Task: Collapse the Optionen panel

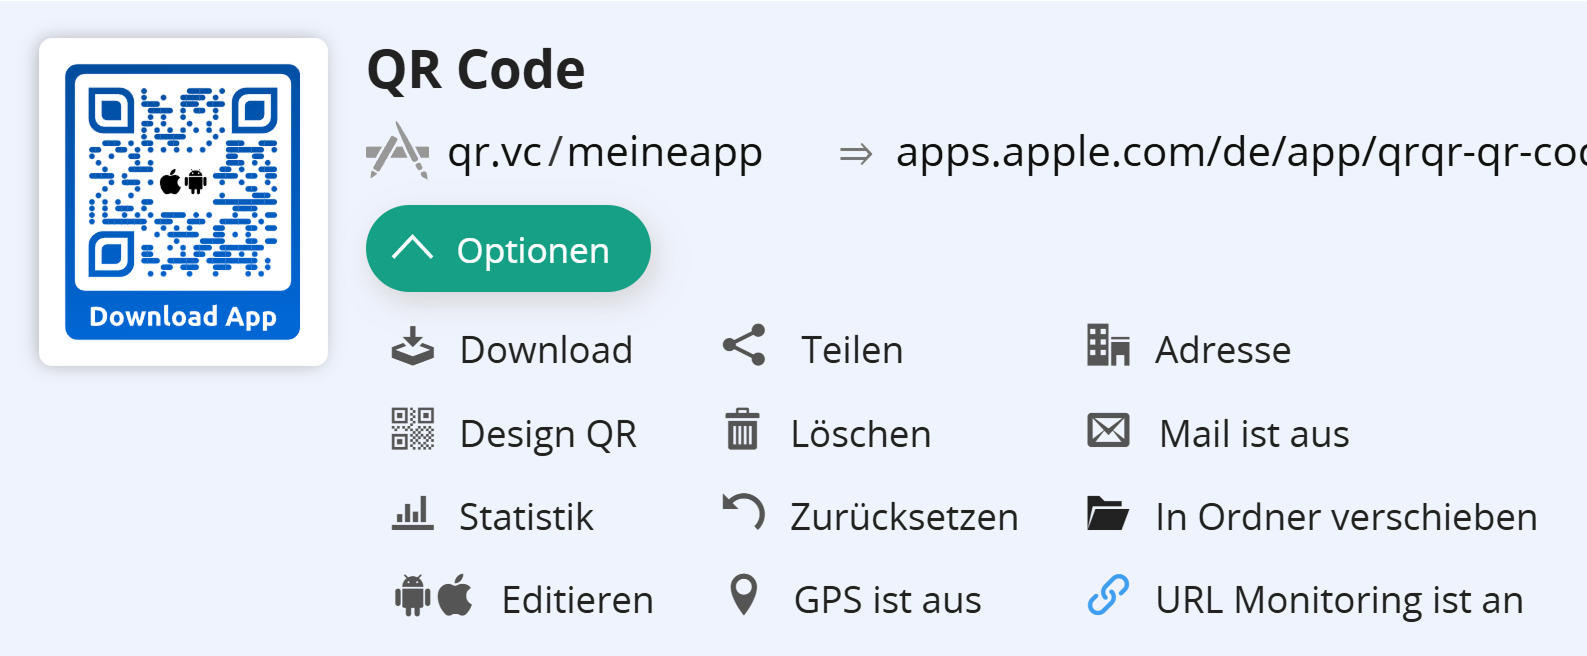Action: [x=508, y=248]
